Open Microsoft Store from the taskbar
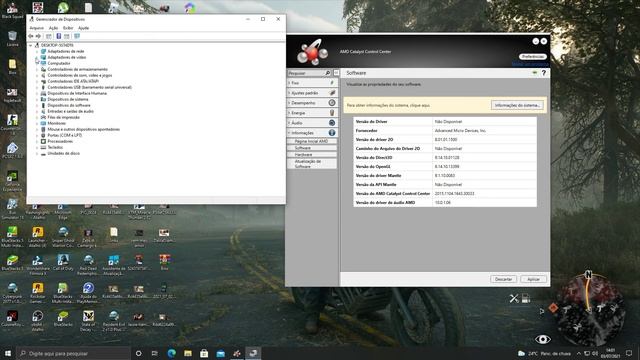640x360 pixels. [204, 353]
